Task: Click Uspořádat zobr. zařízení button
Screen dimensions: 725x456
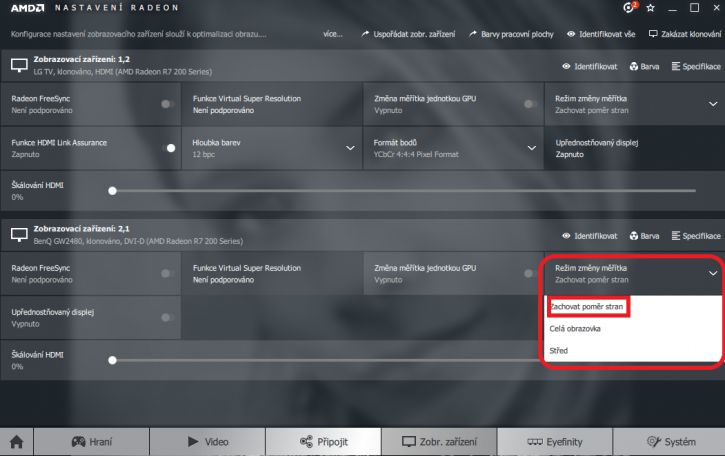Action: pos(408,34)
